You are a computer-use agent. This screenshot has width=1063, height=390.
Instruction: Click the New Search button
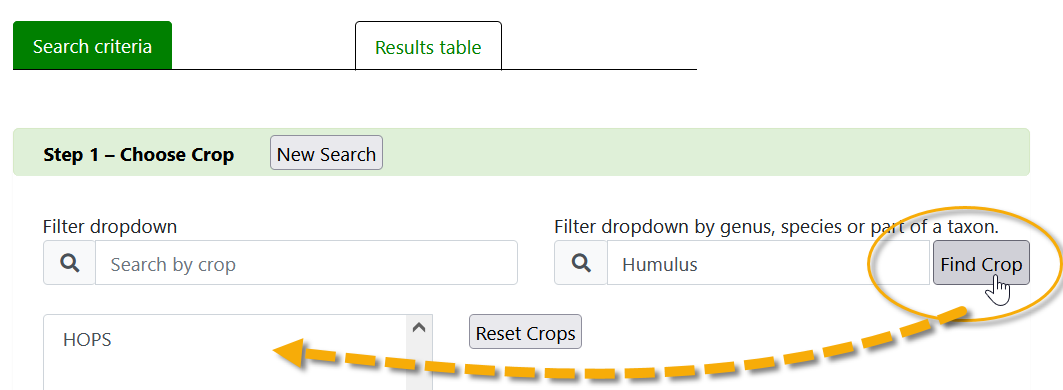[x=326, y=153]
